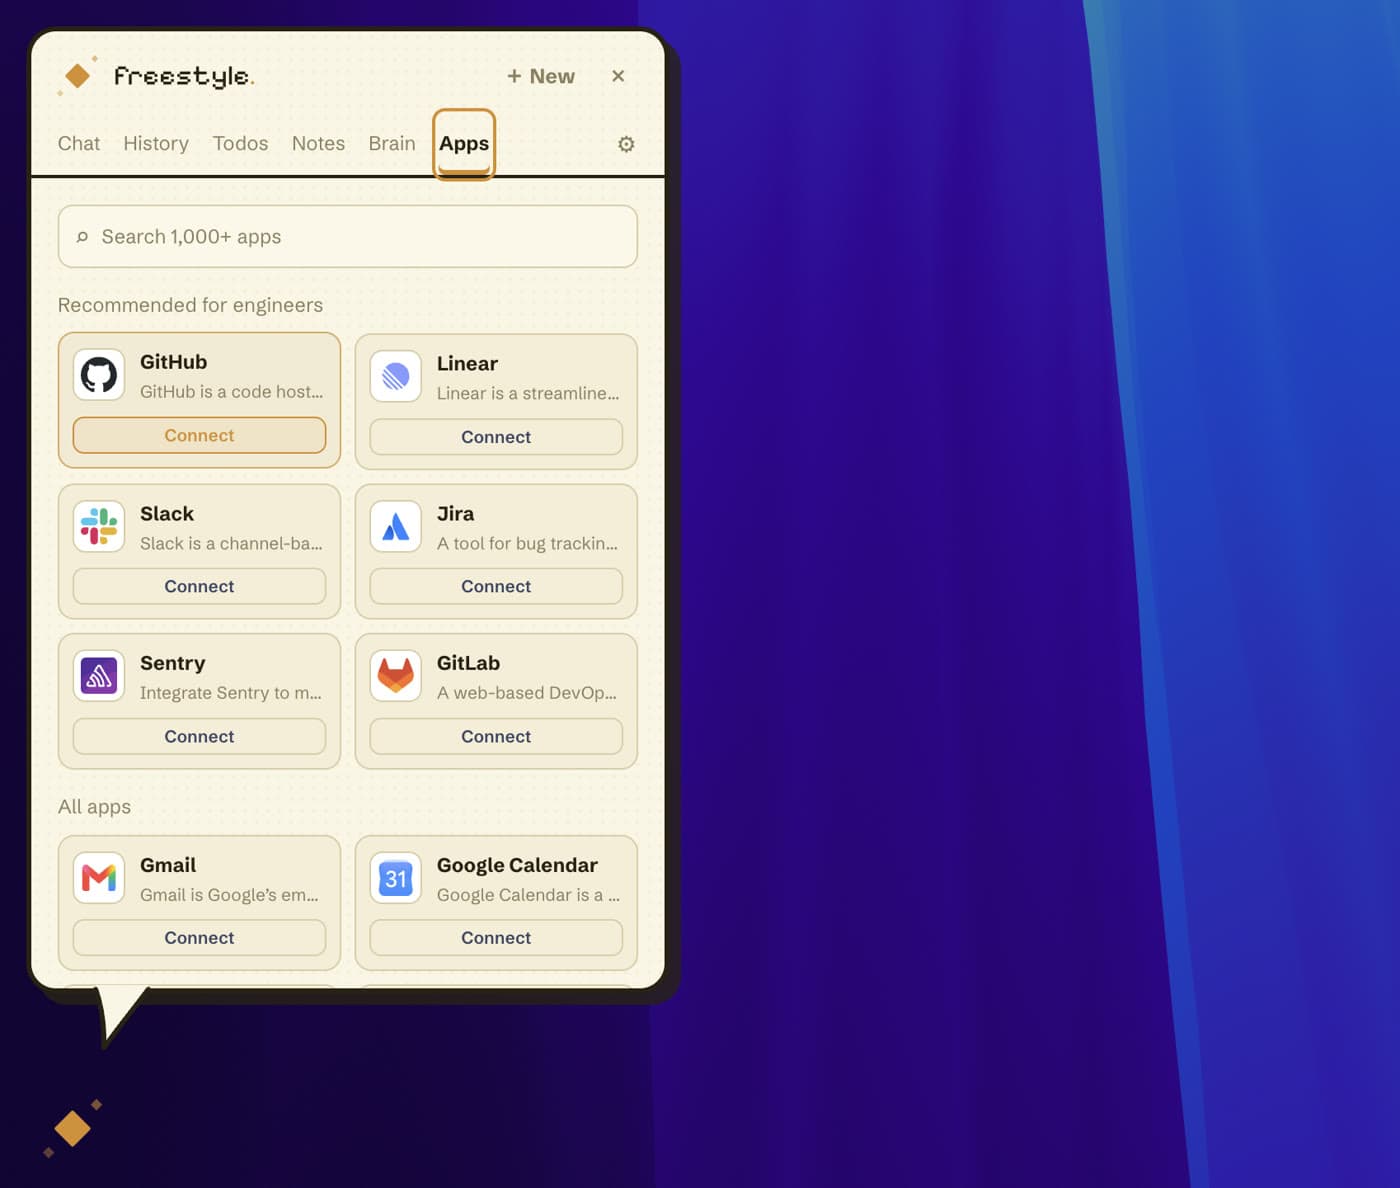
Task: Click 'Slack is a channel-ba...' description
Action: tap(231, 544)
